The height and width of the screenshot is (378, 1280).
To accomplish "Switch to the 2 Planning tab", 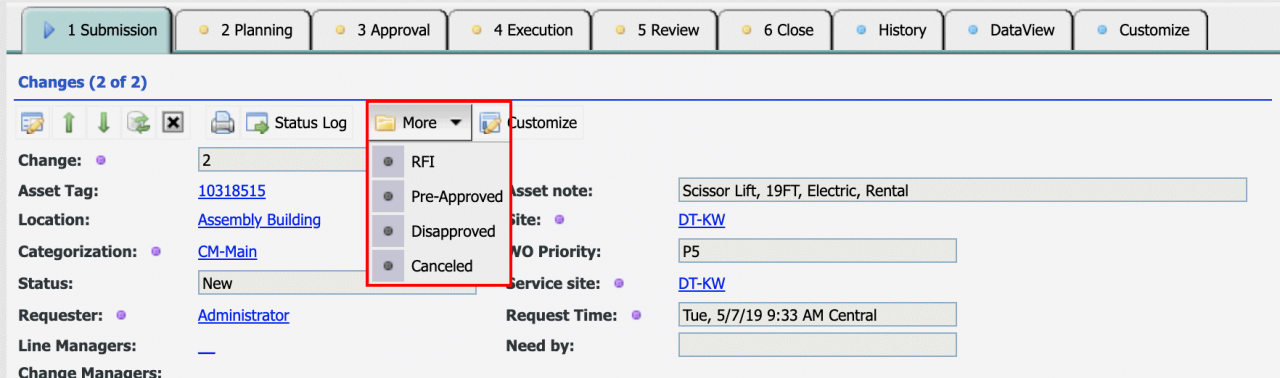I will (x=242, y=30).
